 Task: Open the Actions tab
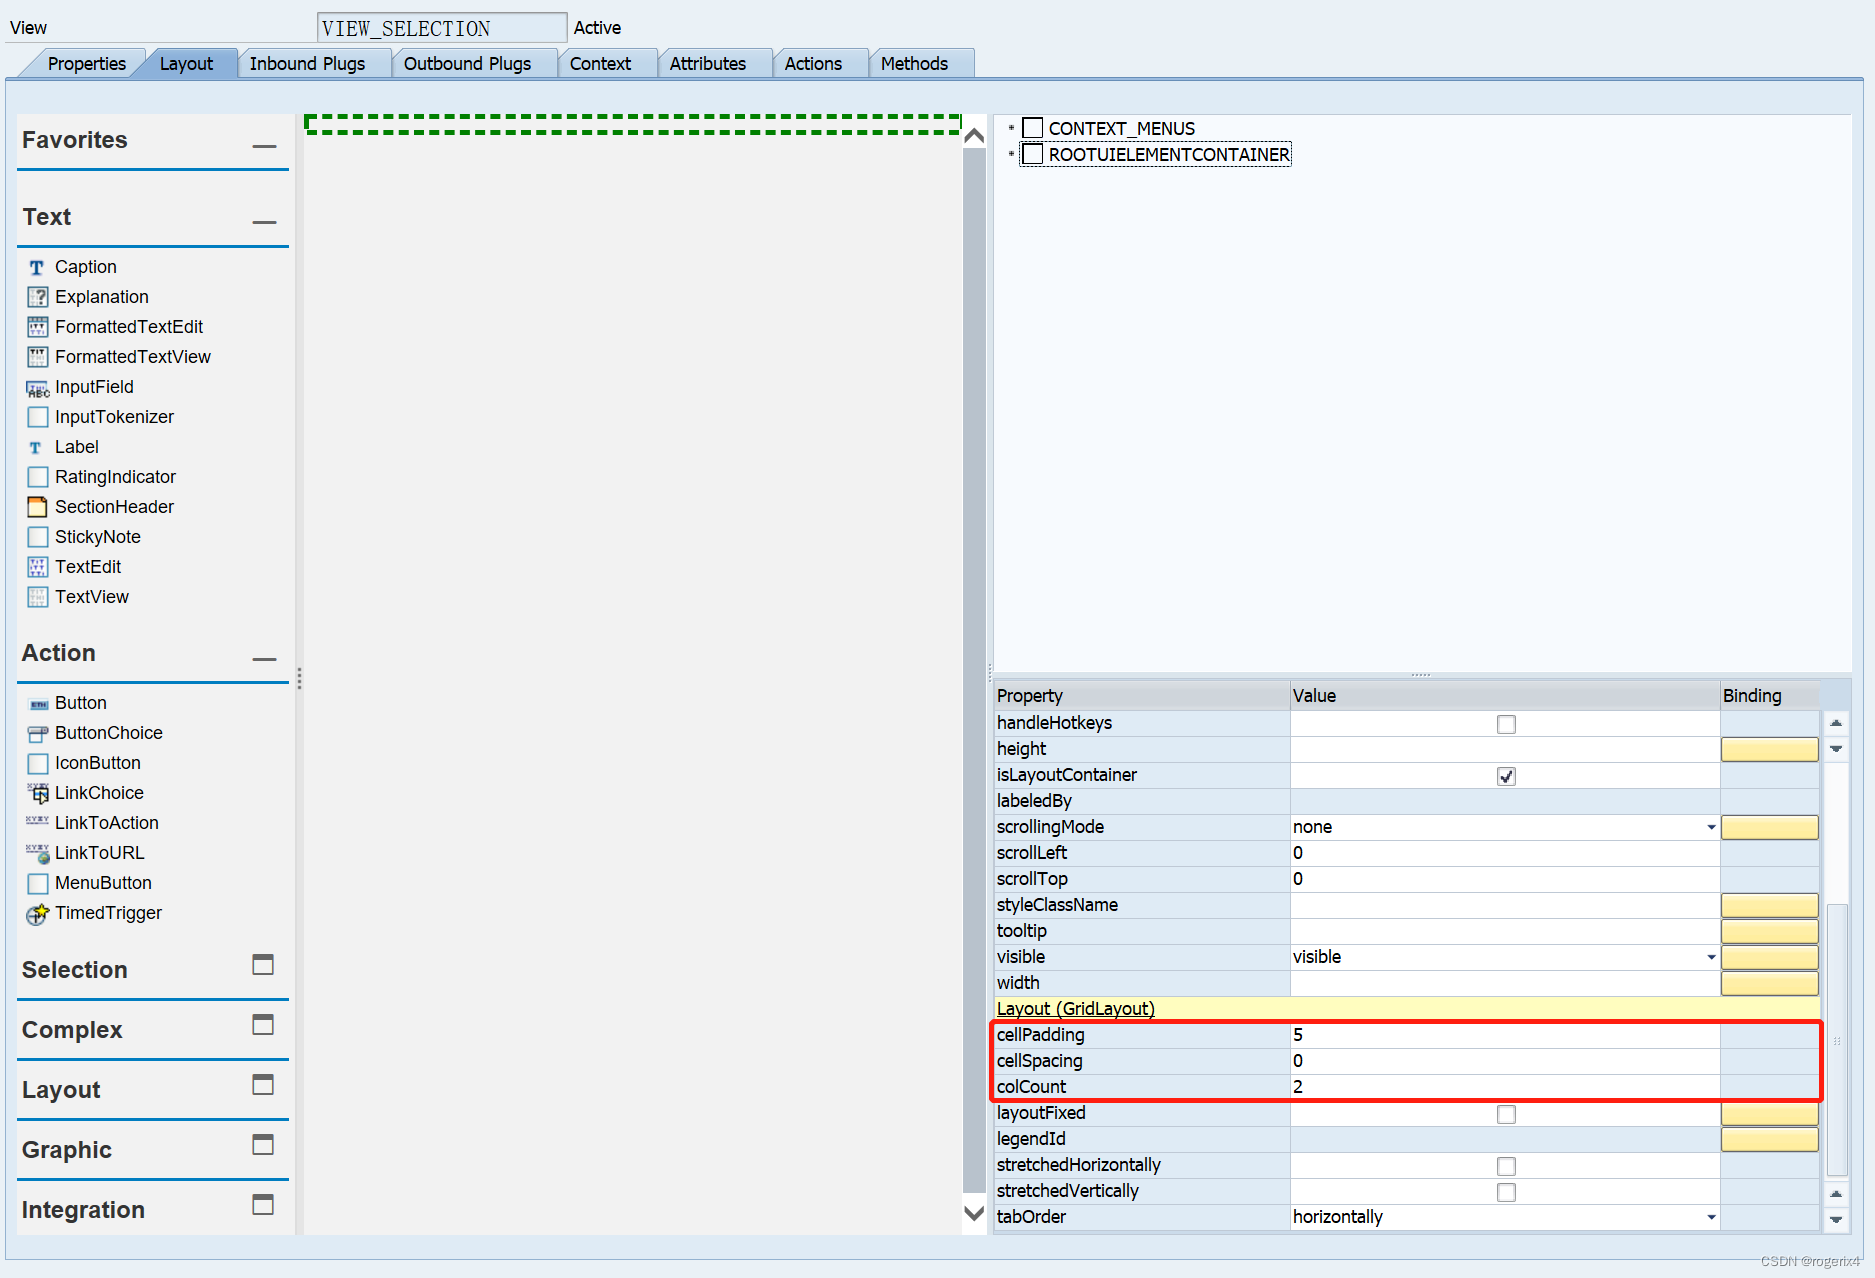coord(813,64)
